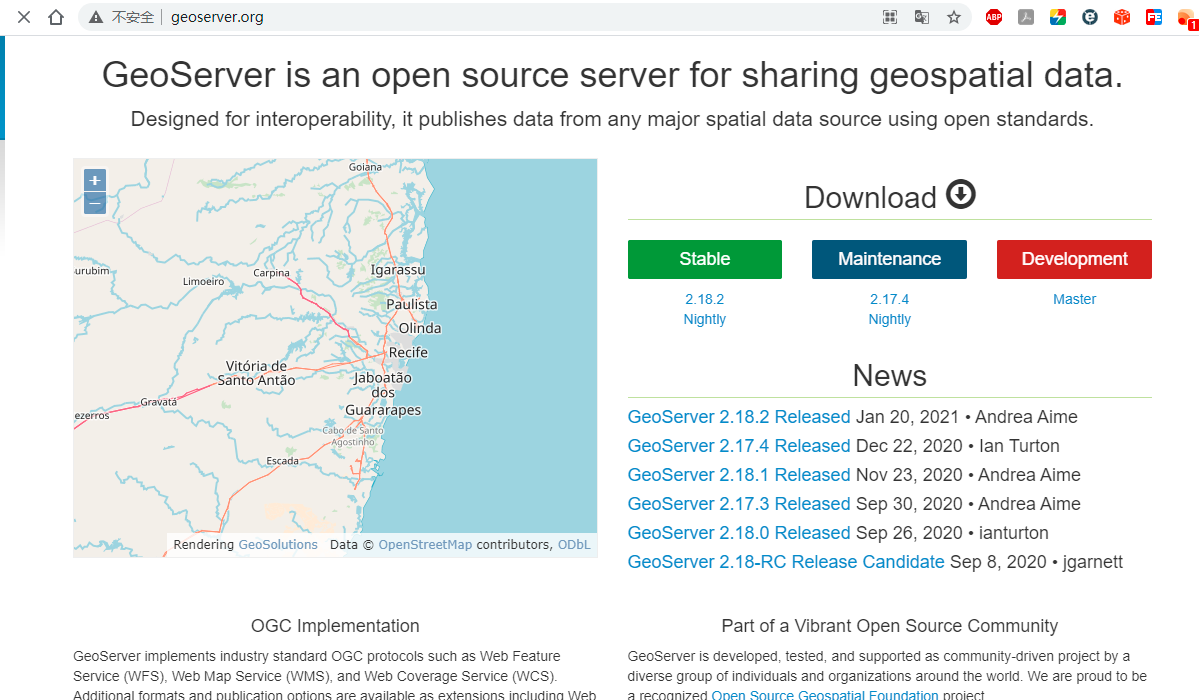Open the Adblock Plus extension icon
The width and height of the screenshot is (1199, 700).
[994, 17]
